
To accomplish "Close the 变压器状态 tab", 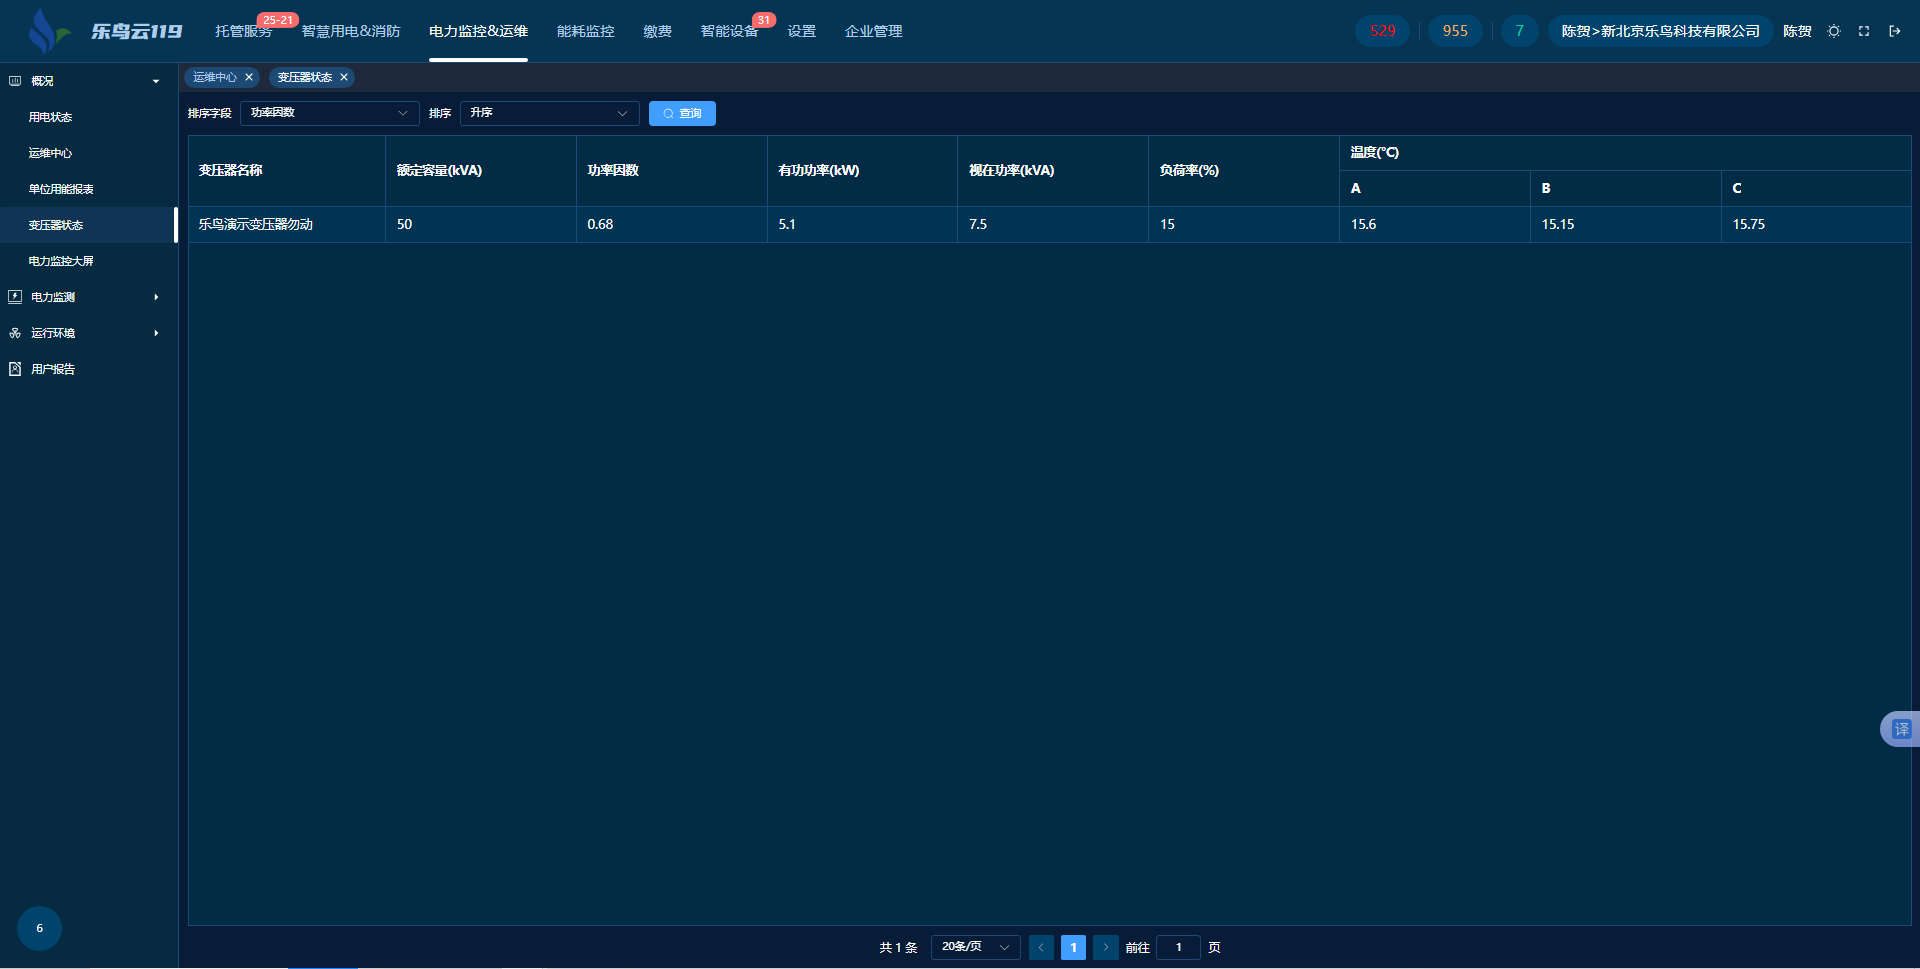I will click(344, 77).
